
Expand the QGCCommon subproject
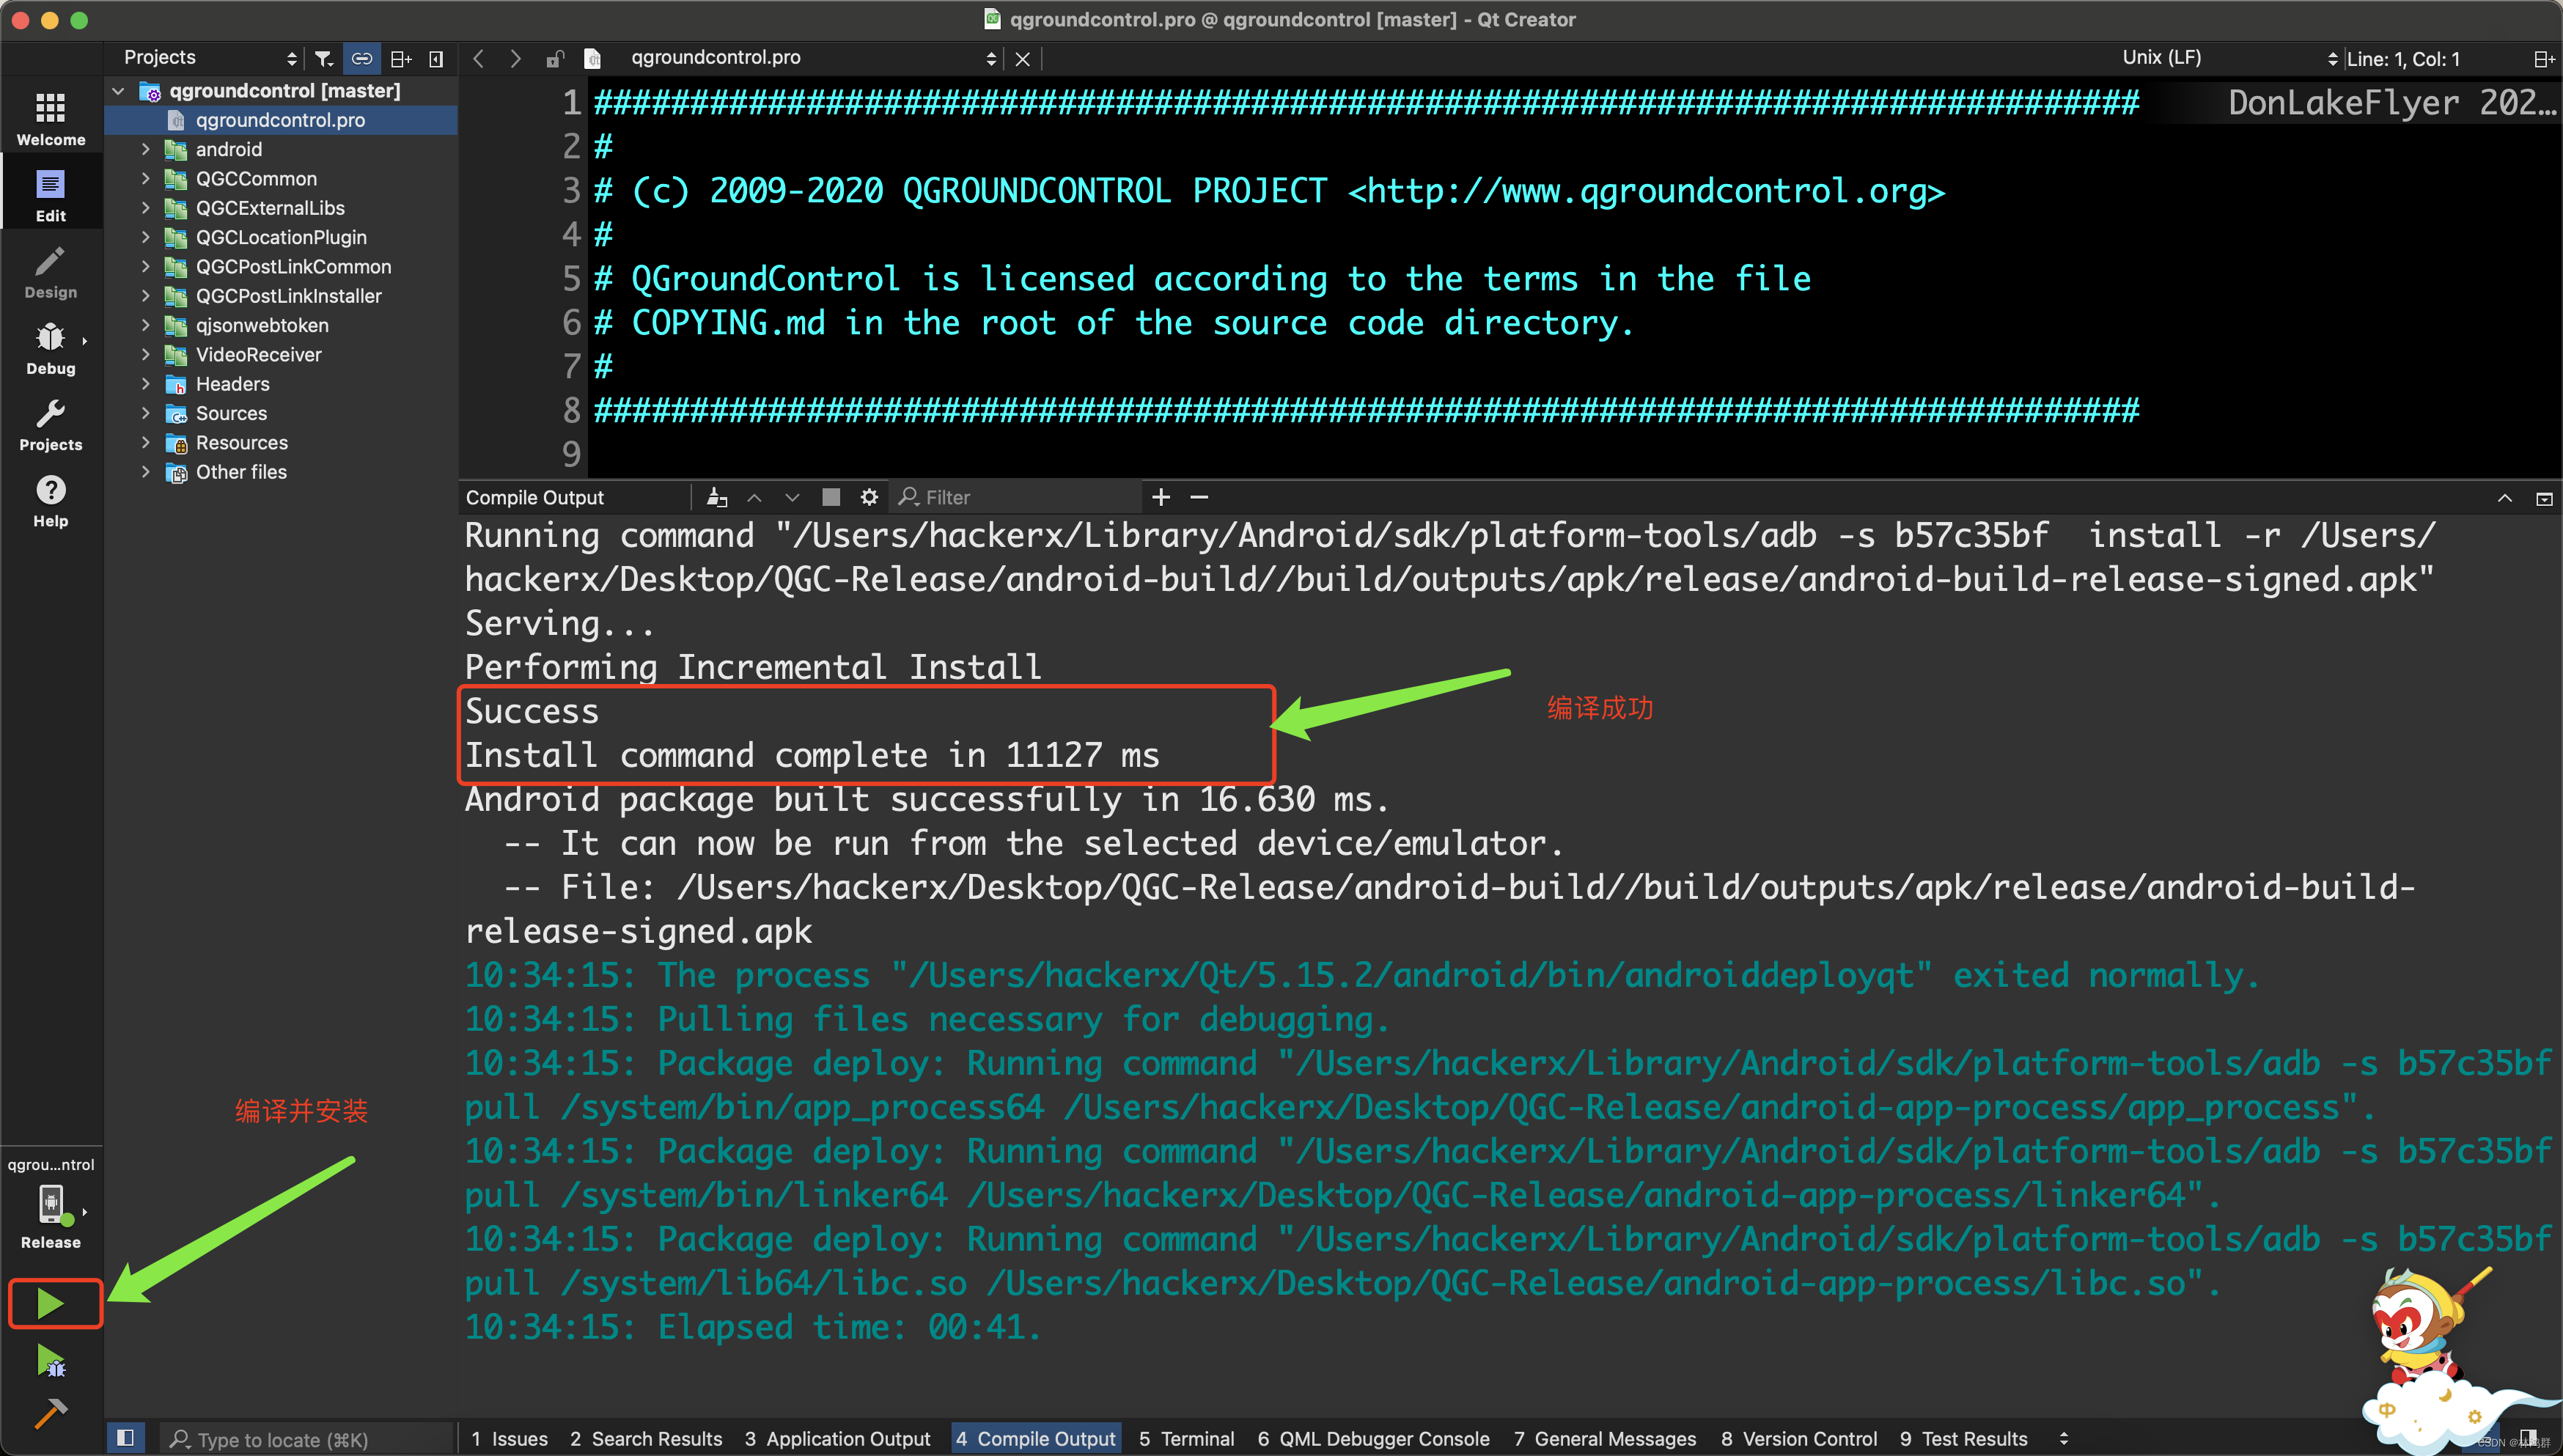click(x=145, y=179)
